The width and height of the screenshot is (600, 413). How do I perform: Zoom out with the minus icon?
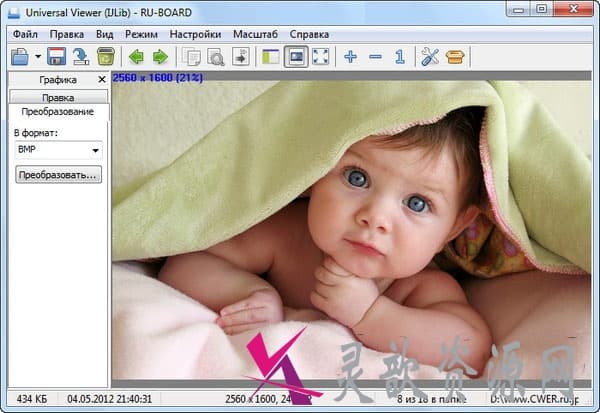(x=375, y=57)
